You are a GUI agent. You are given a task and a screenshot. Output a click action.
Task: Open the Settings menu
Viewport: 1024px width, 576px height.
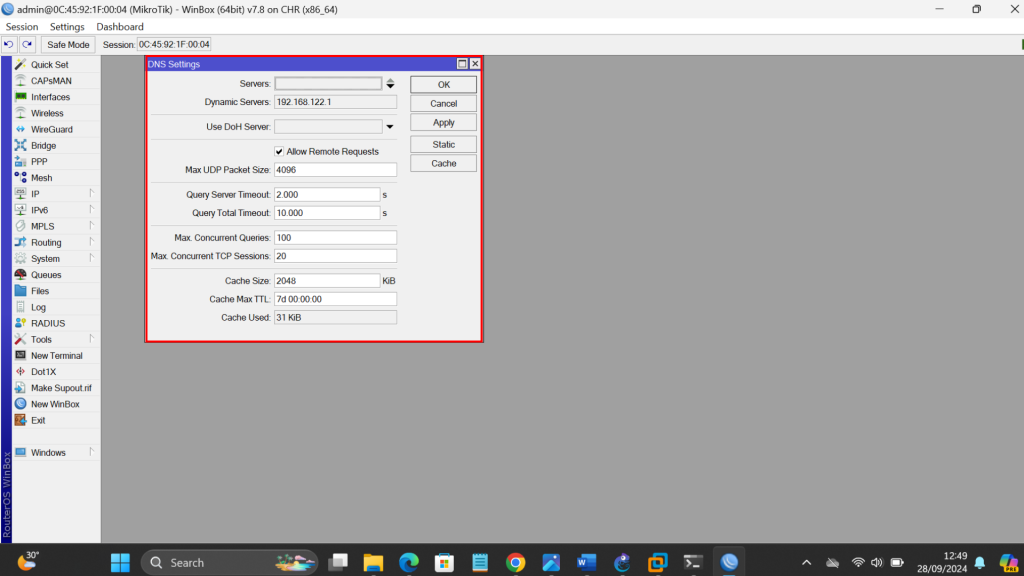67,27
